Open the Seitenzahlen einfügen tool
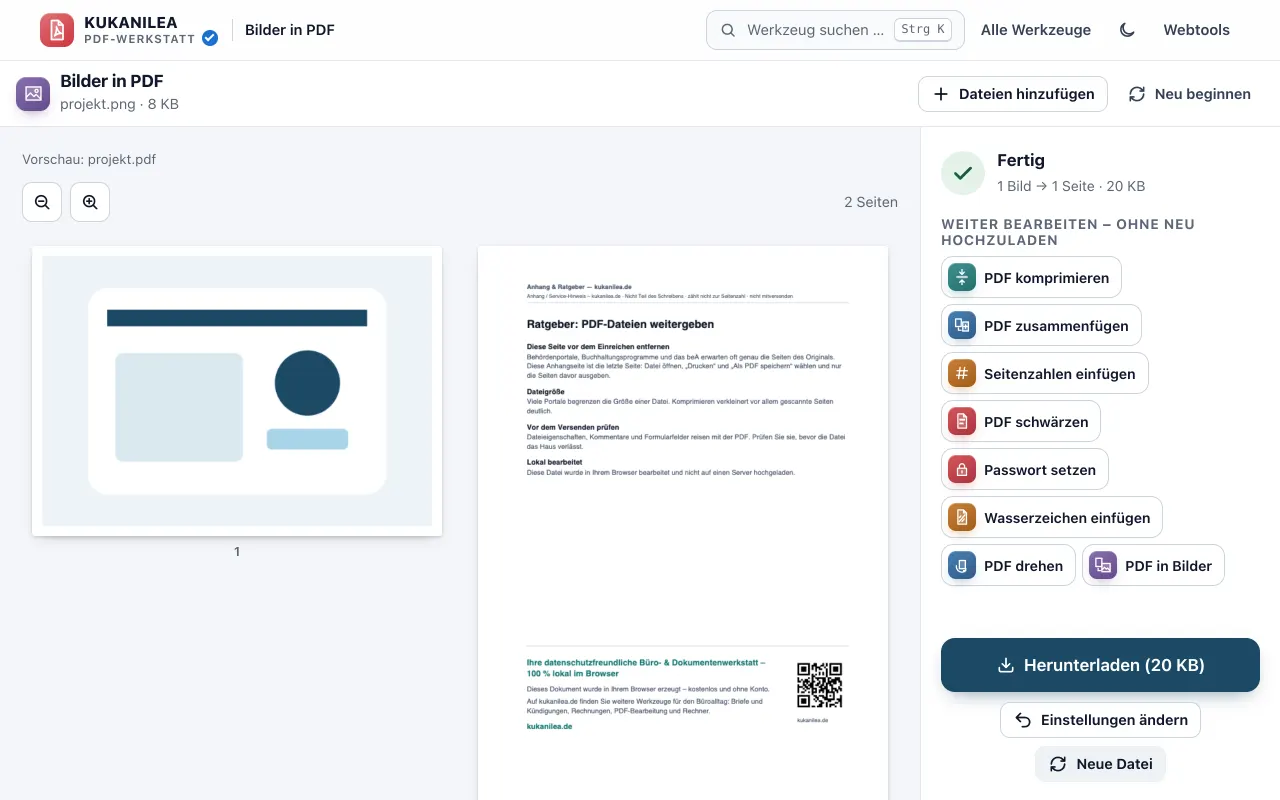Image resolution: width=1280 pixels, height=800 pixels. point(1045,374)
